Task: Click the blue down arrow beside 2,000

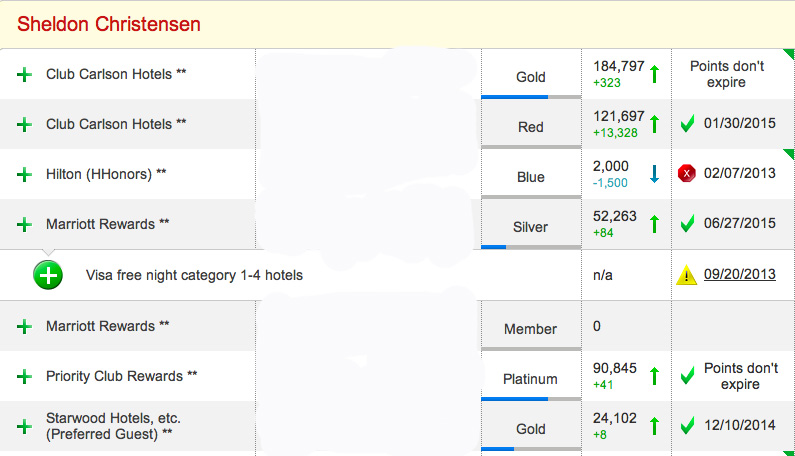Action: click(x=655, y=174)
